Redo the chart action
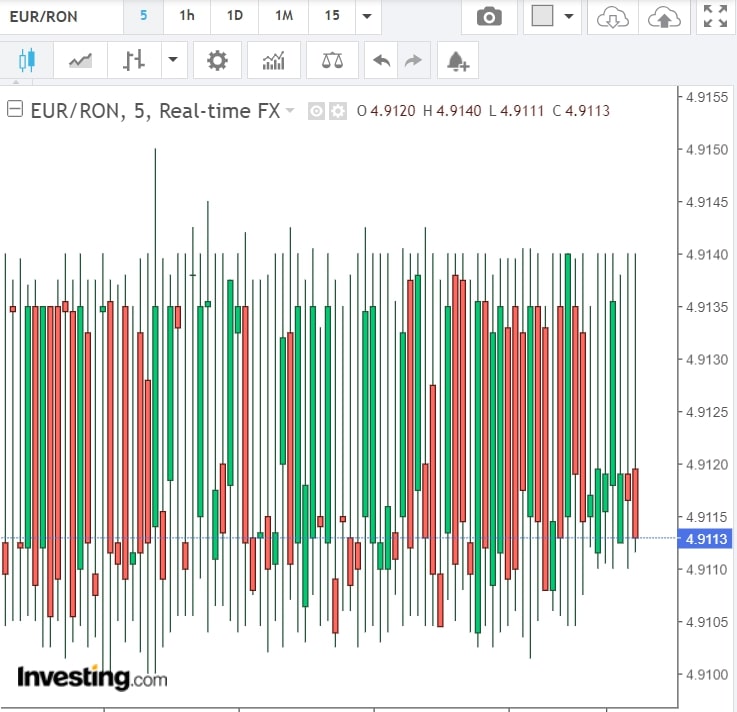Viewport: 737px width, 712px height. pyautogui.click(x=412, y=61)
